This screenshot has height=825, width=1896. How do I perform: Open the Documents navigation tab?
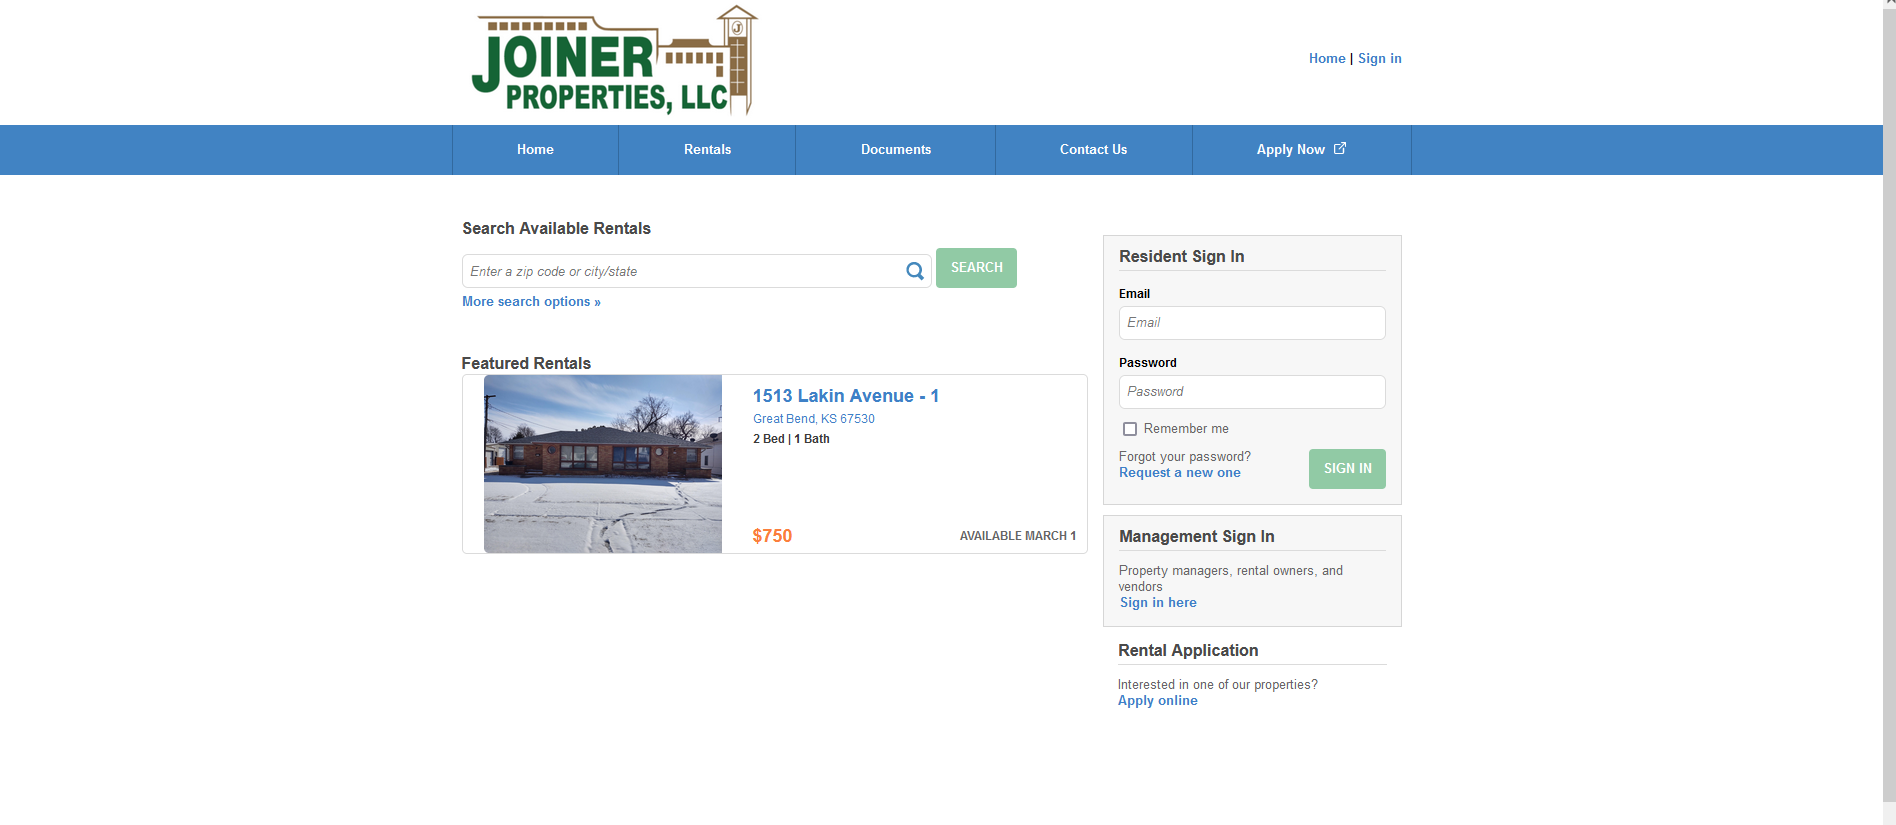pyautogui.click(x=896, y=150)
